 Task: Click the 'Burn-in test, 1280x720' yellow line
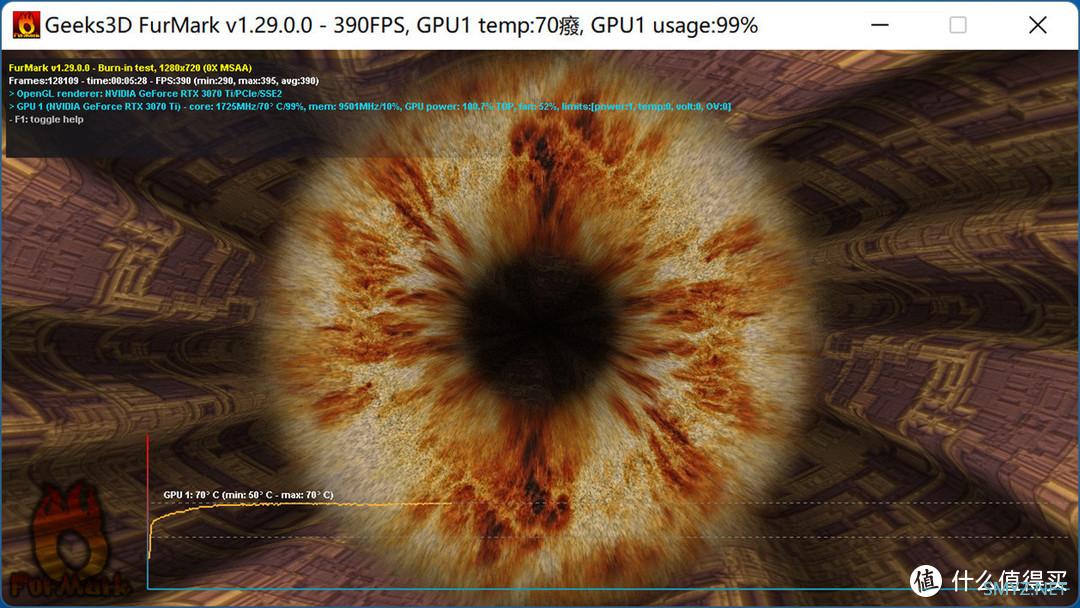pos(130,67)
